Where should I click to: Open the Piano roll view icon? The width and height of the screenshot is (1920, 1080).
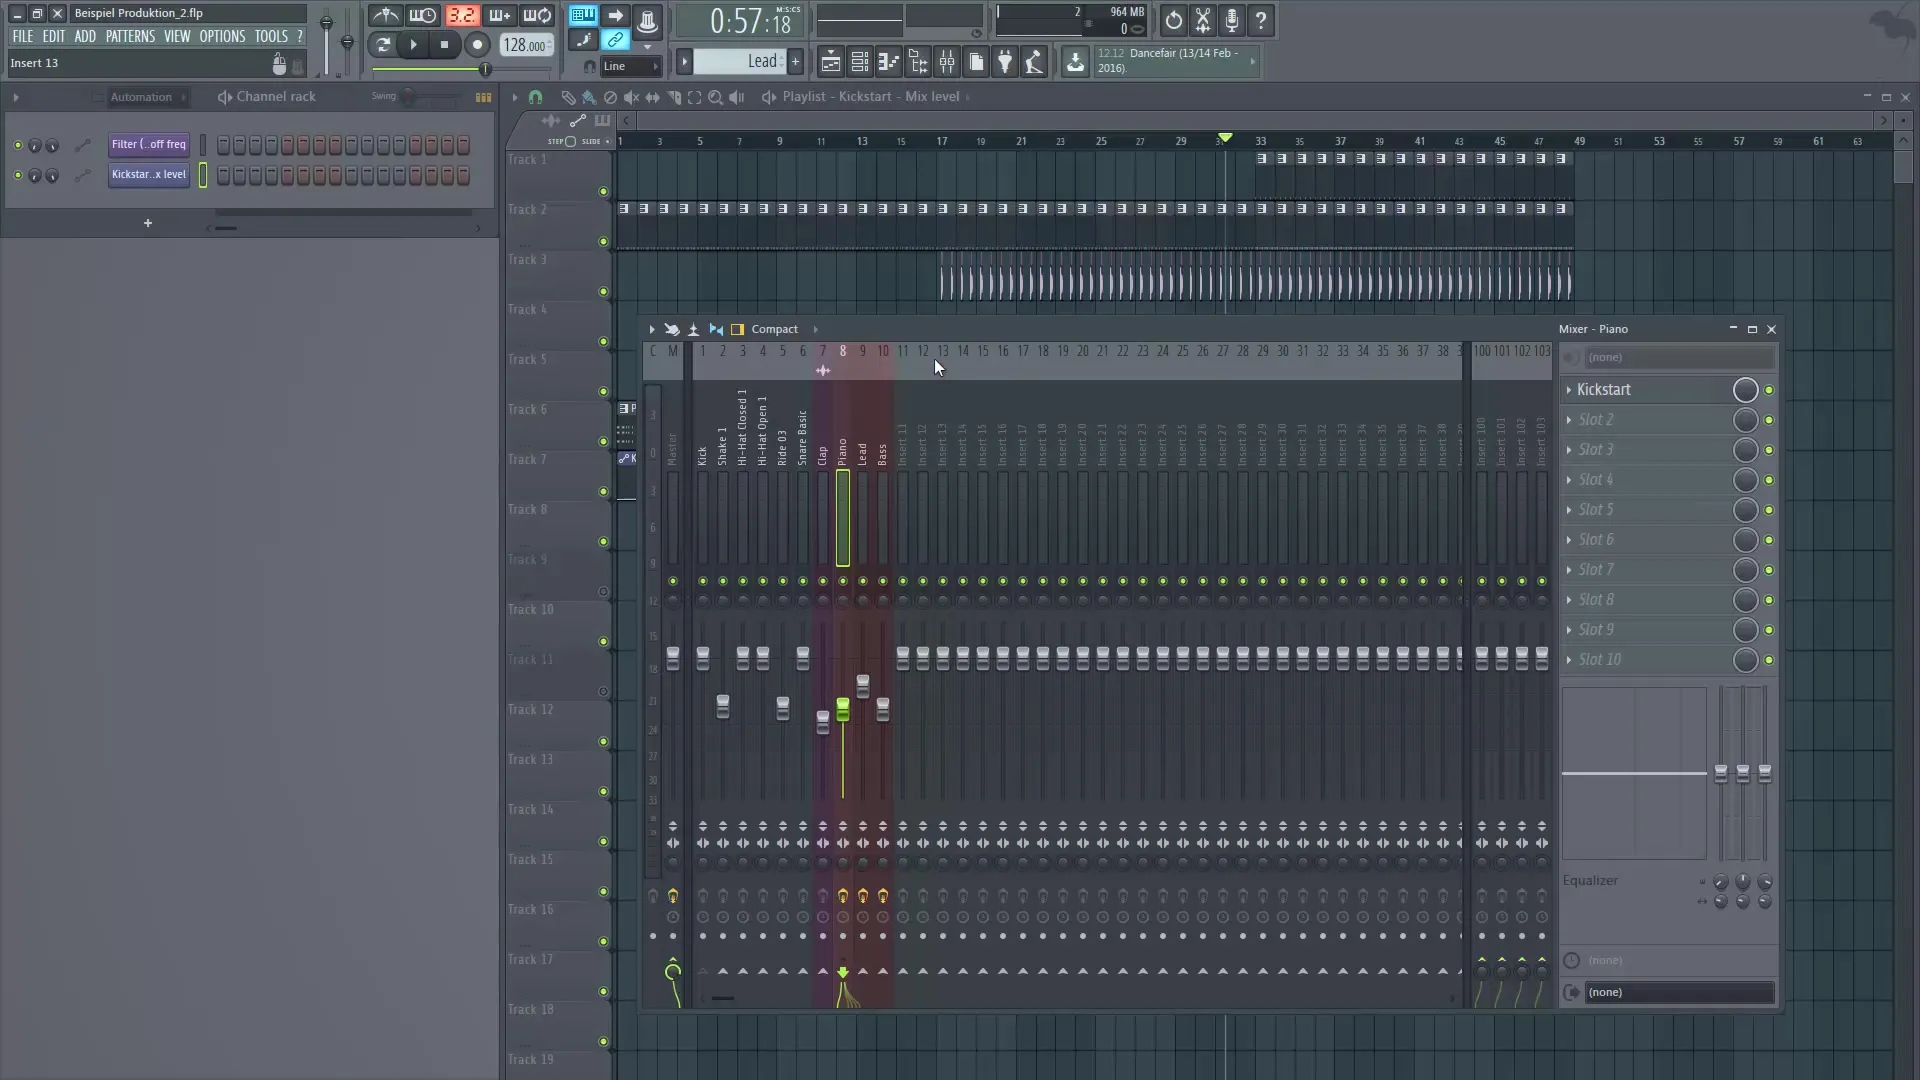click(x=888, y=62)
